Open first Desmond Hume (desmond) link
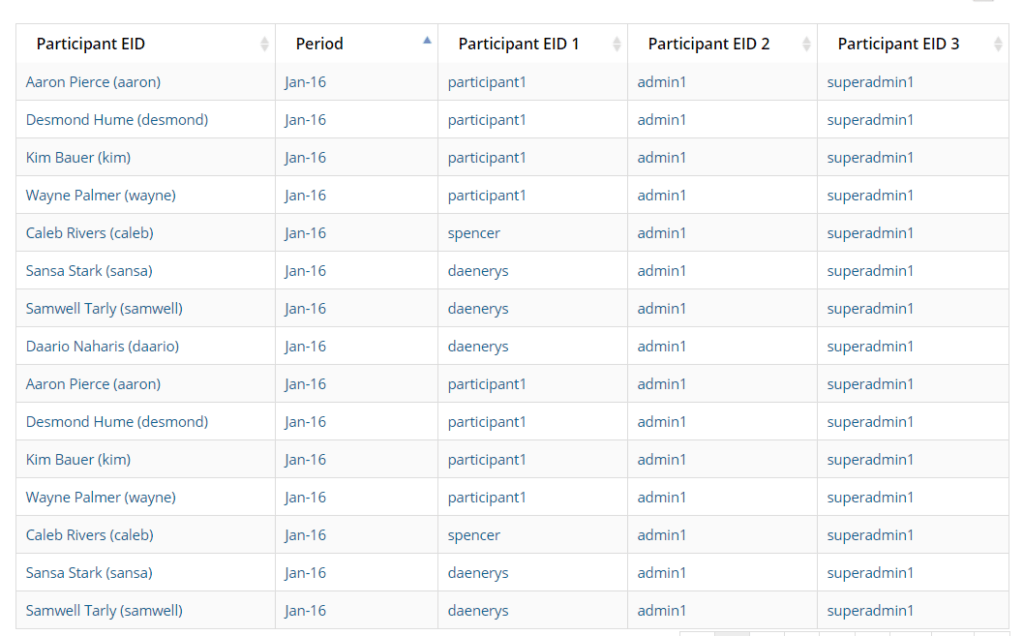1024x636 pixels. click(x=117, y=120)
